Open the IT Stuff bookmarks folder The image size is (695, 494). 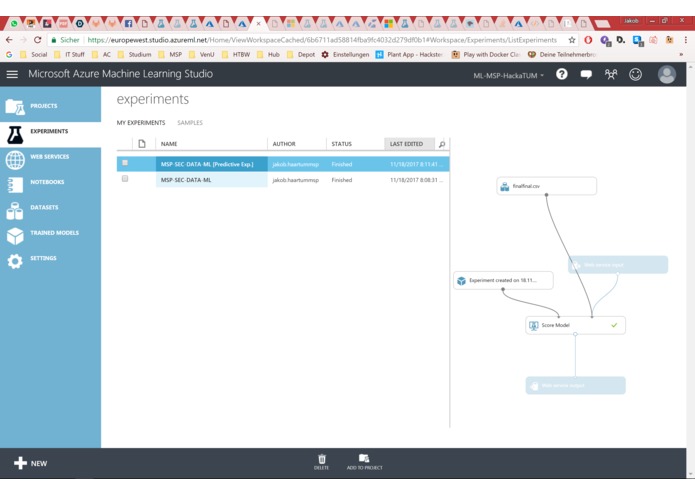[x=69, y=54]
